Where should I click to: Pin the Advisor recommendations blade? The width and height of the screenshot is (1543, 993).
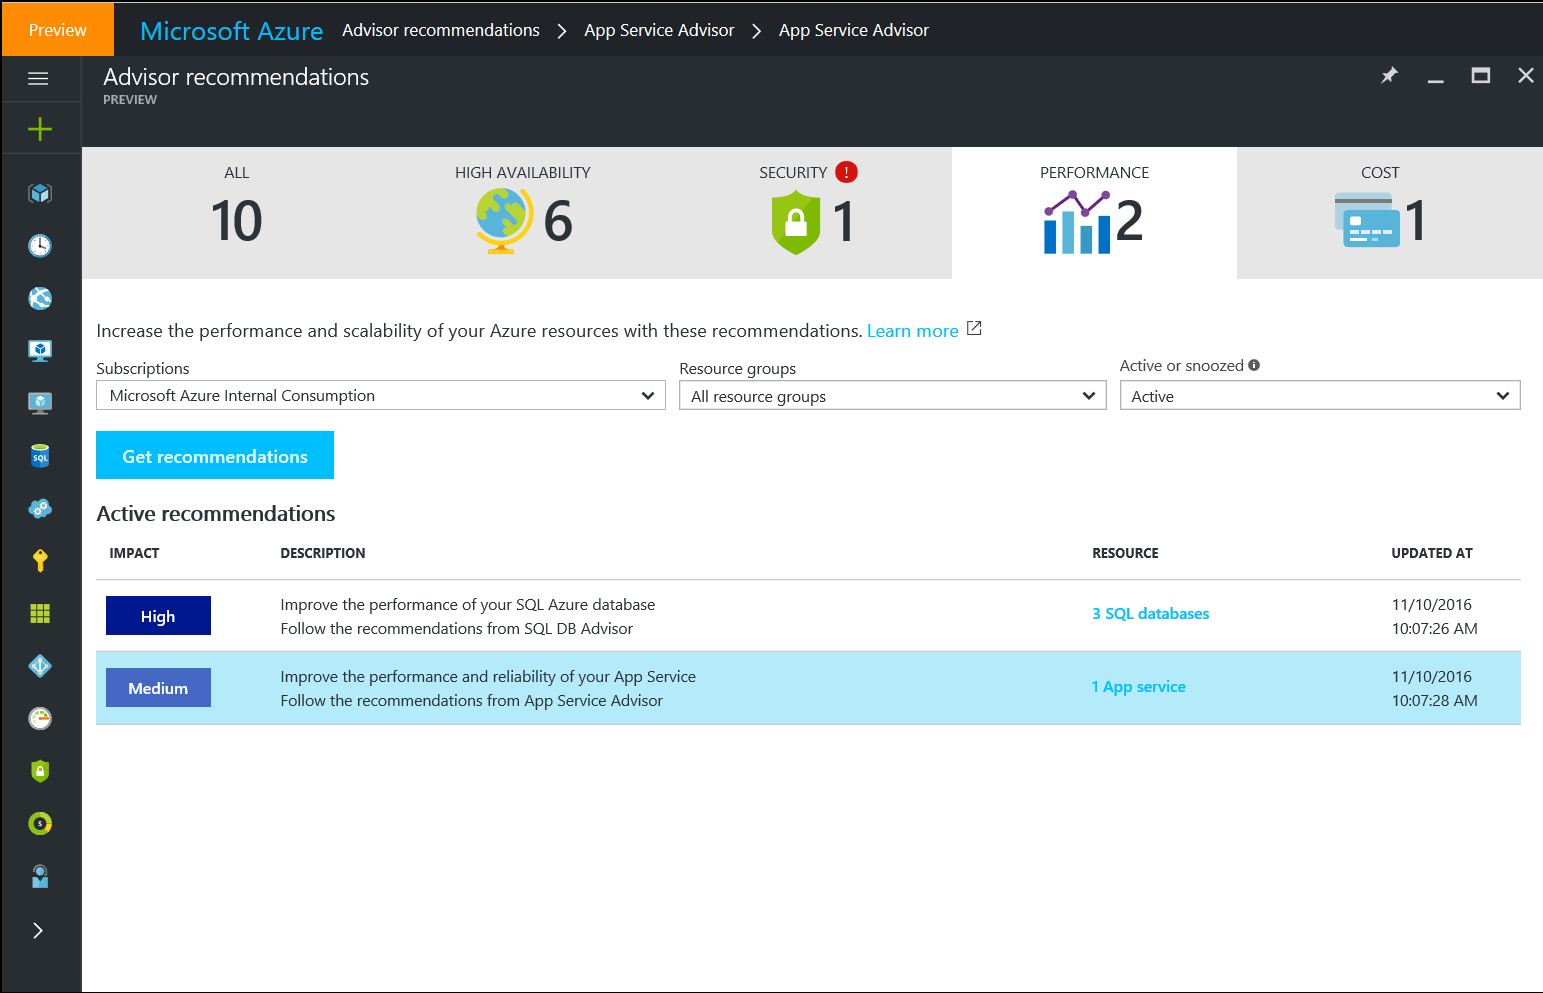(x=1389, y=75)
